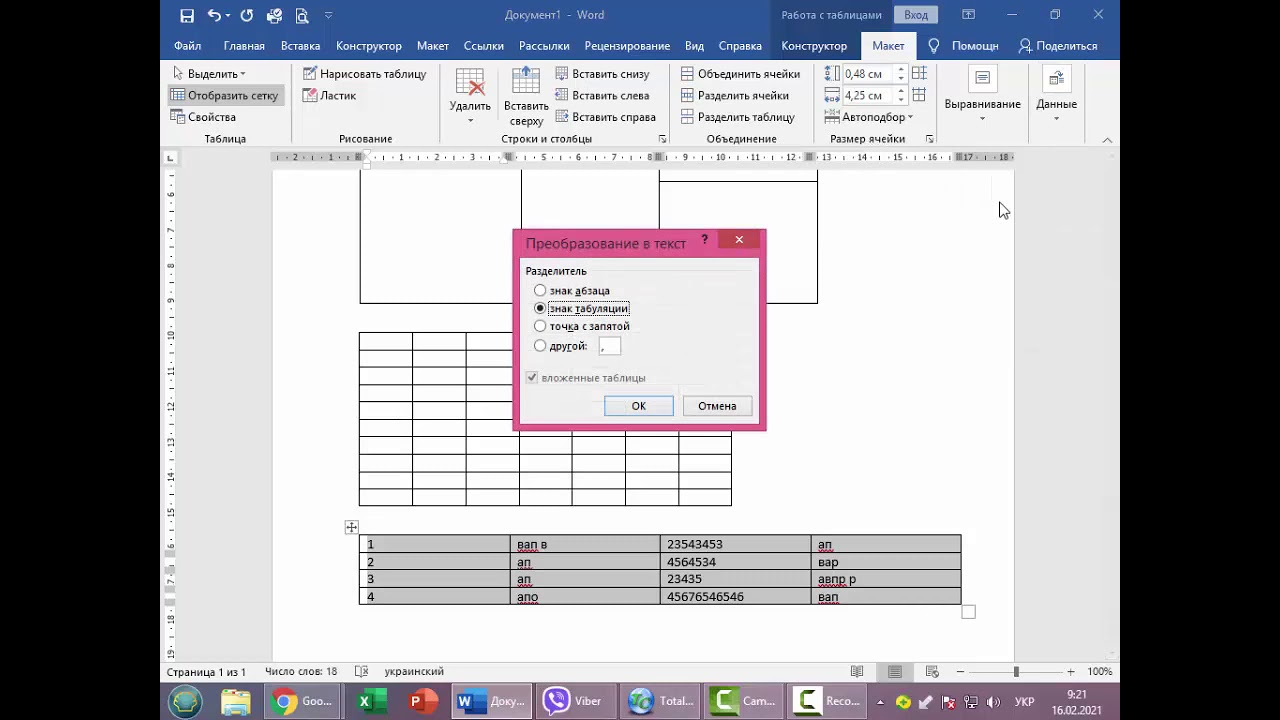Adjust the zoom slider handle
The width and height of the screenshot is (1280, 720).
[x=1016, y=672]
